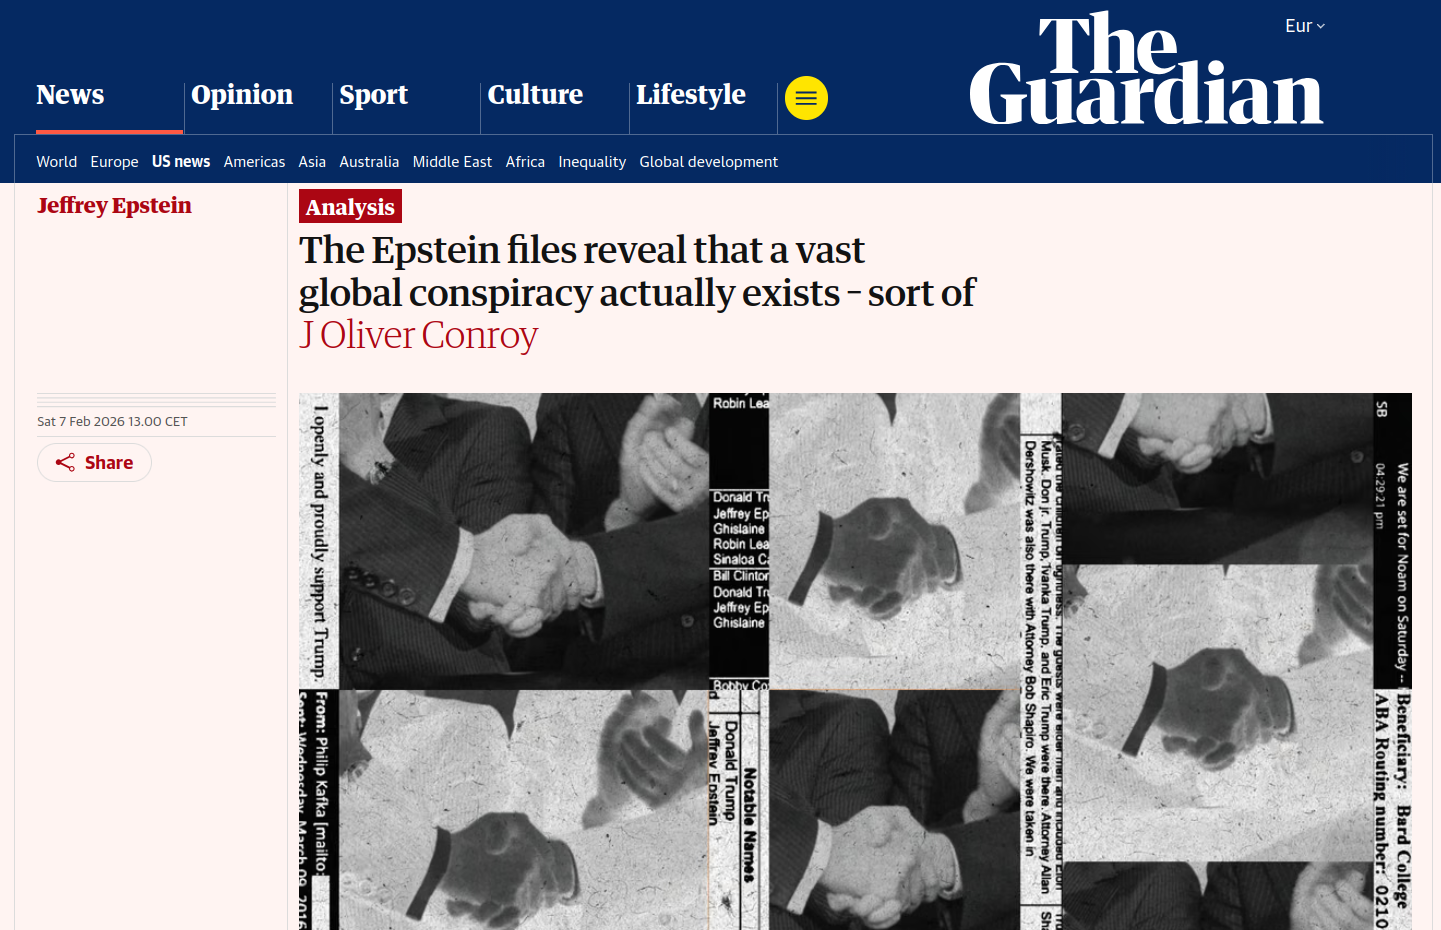This screenshot has width=1441, height=930.
Task: Open the News section tab
Action: [70, 95]
